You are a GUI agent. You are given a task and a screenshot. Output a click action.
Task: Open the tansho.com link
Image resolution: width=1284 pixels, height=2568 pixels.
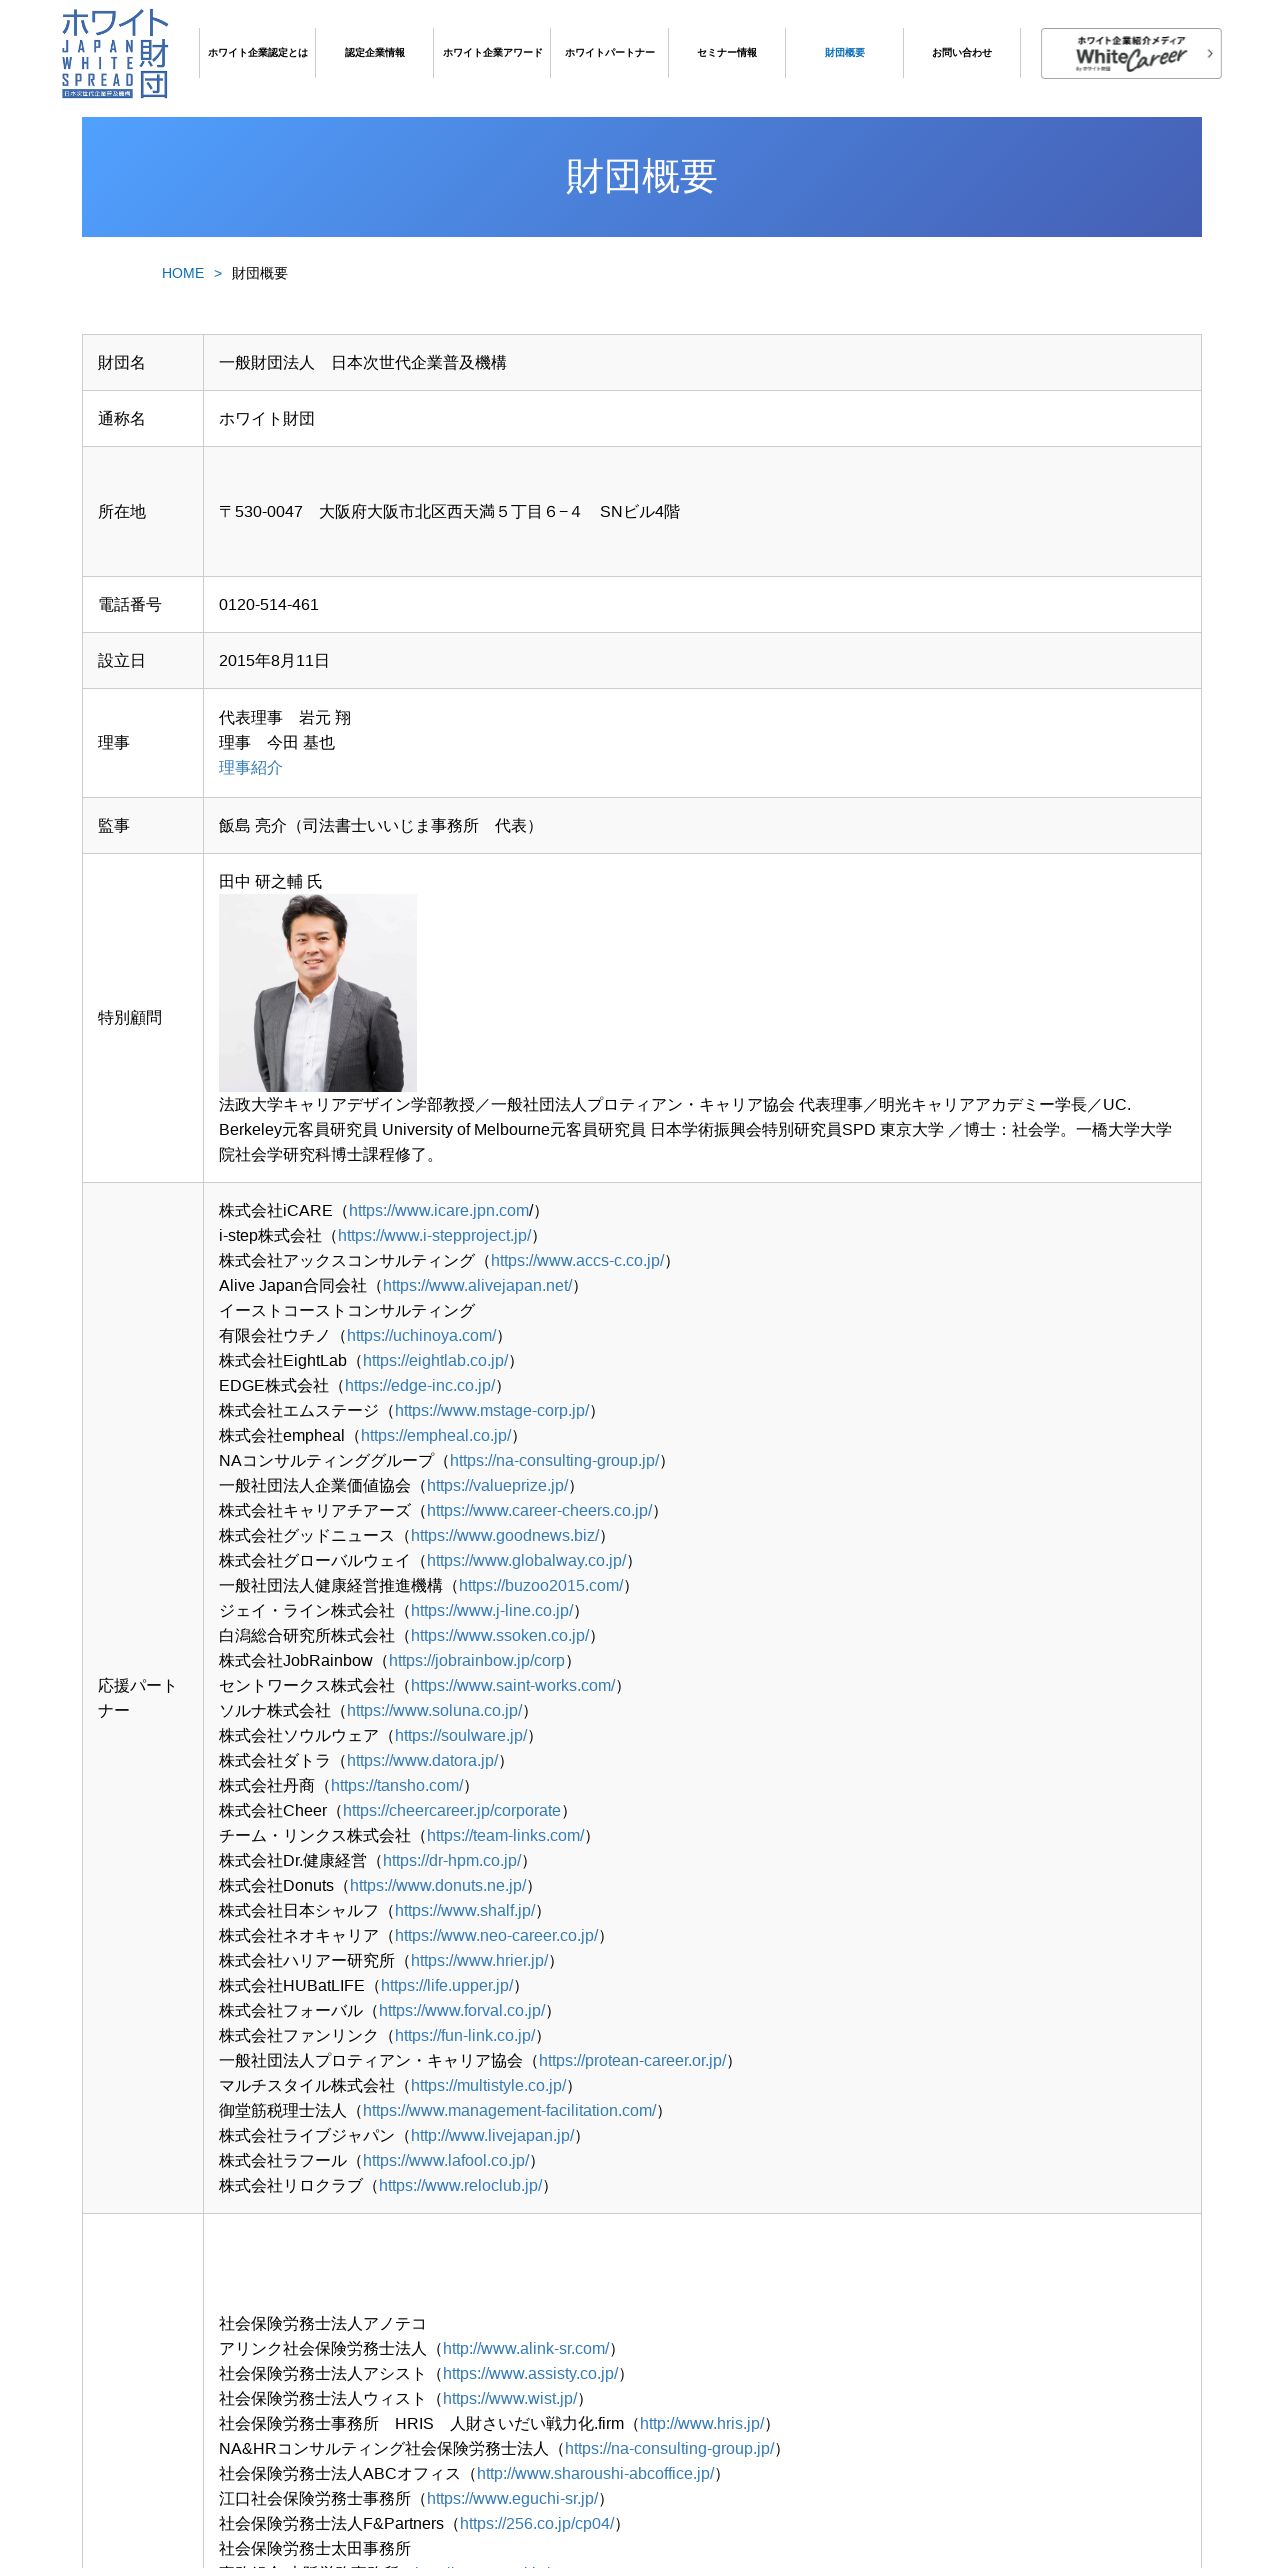click(x=397, y=1786)
